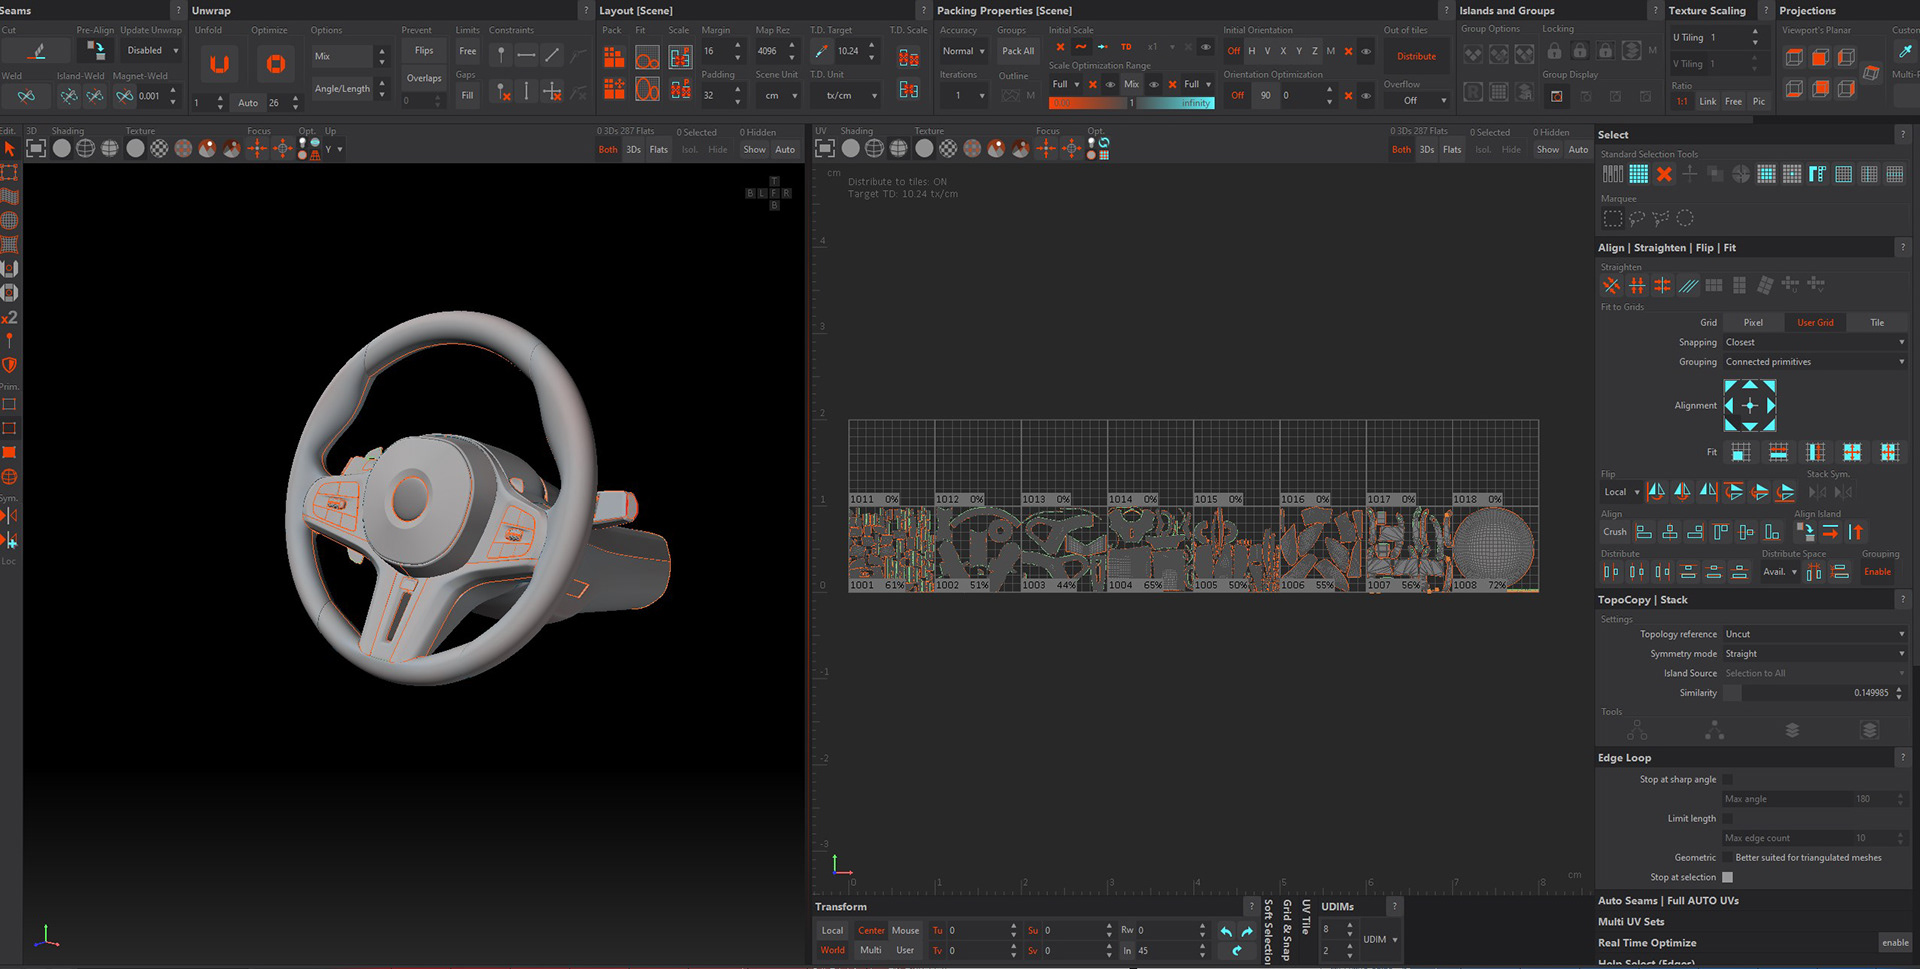
Task: Pick texel density with T.D. Target eyedropper
Action: pos(821,50)
